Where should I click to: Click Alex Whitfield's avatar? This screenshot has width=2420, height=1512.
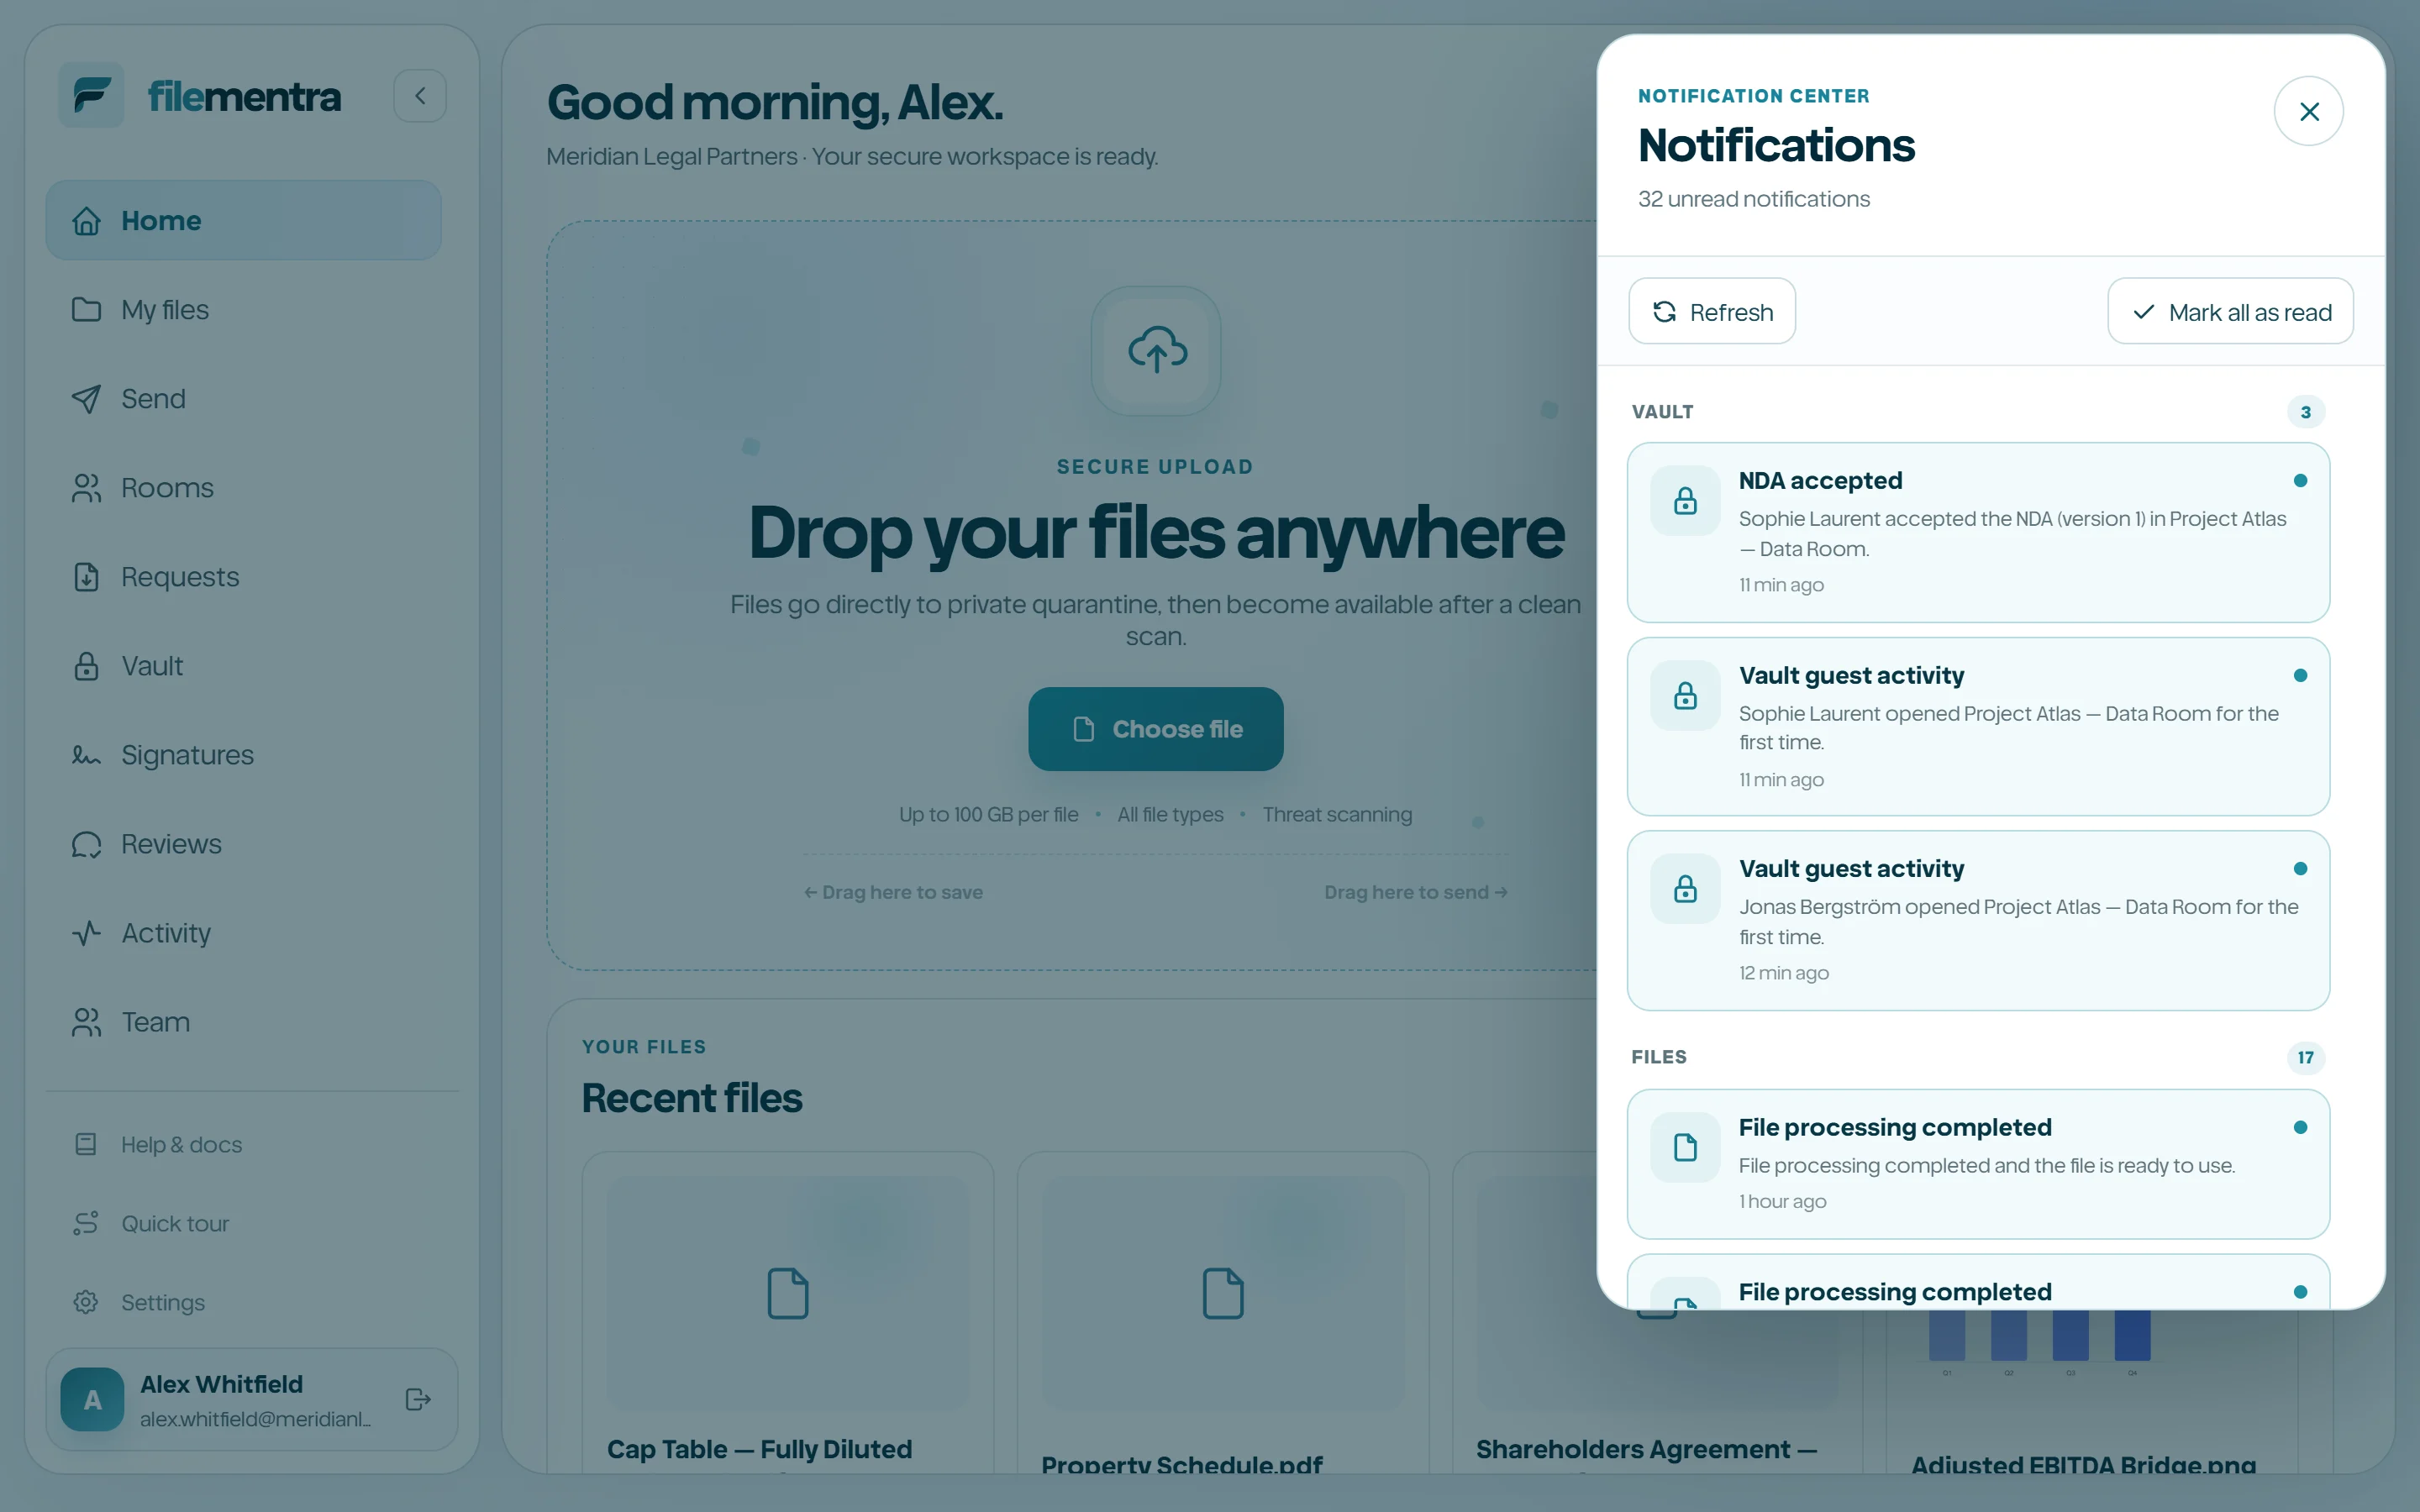(x=92, y=1399)
